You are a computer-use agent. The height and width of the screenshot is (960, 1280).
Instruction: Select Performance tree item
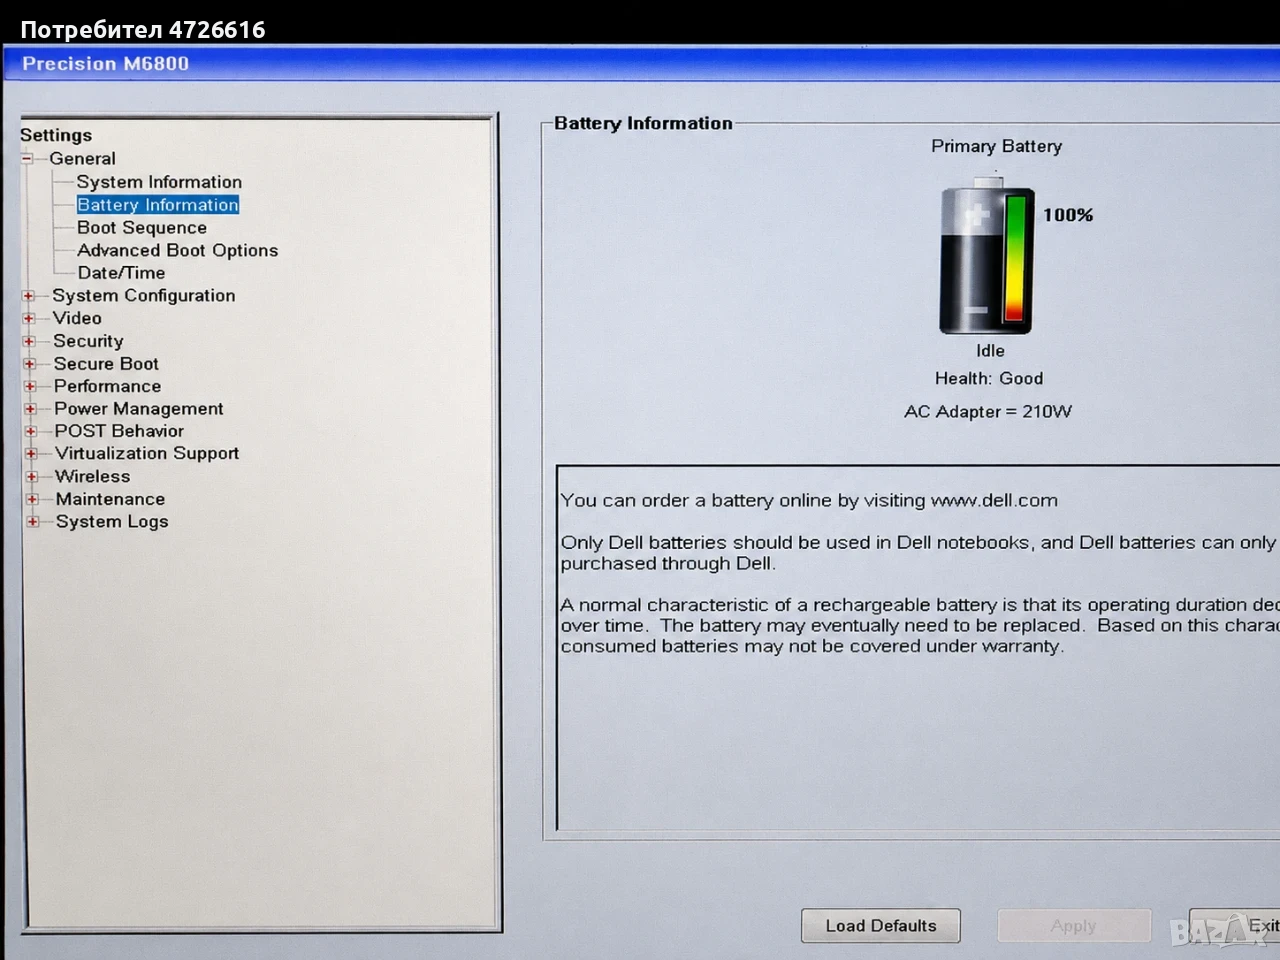(107, 386)
